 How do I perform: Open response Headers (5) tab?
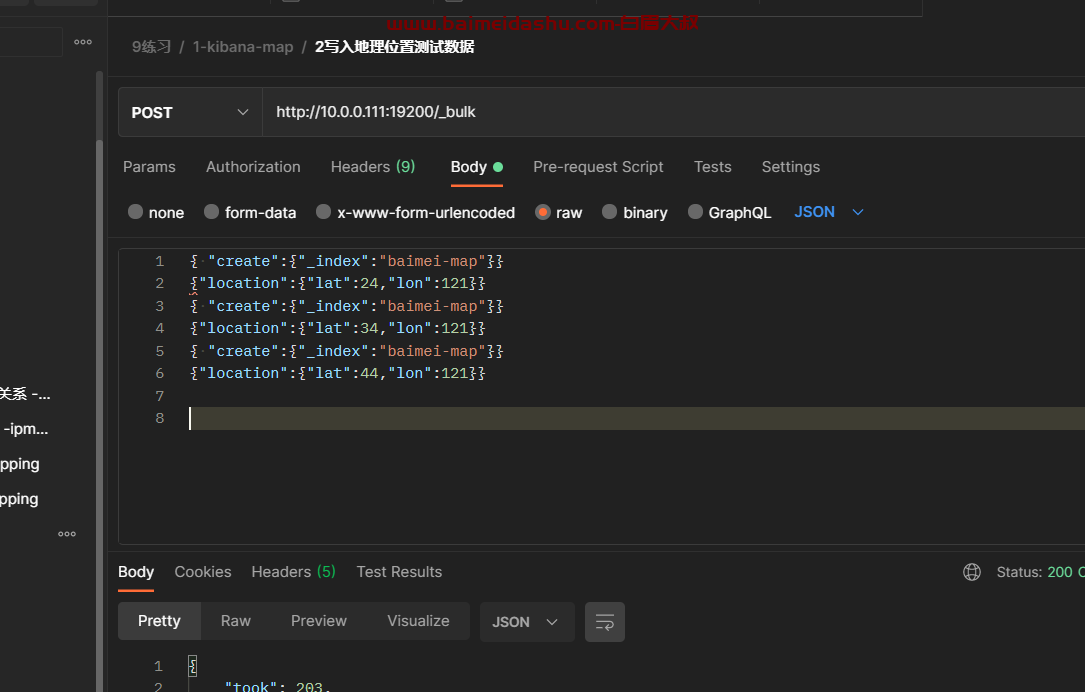pos(293,572)
